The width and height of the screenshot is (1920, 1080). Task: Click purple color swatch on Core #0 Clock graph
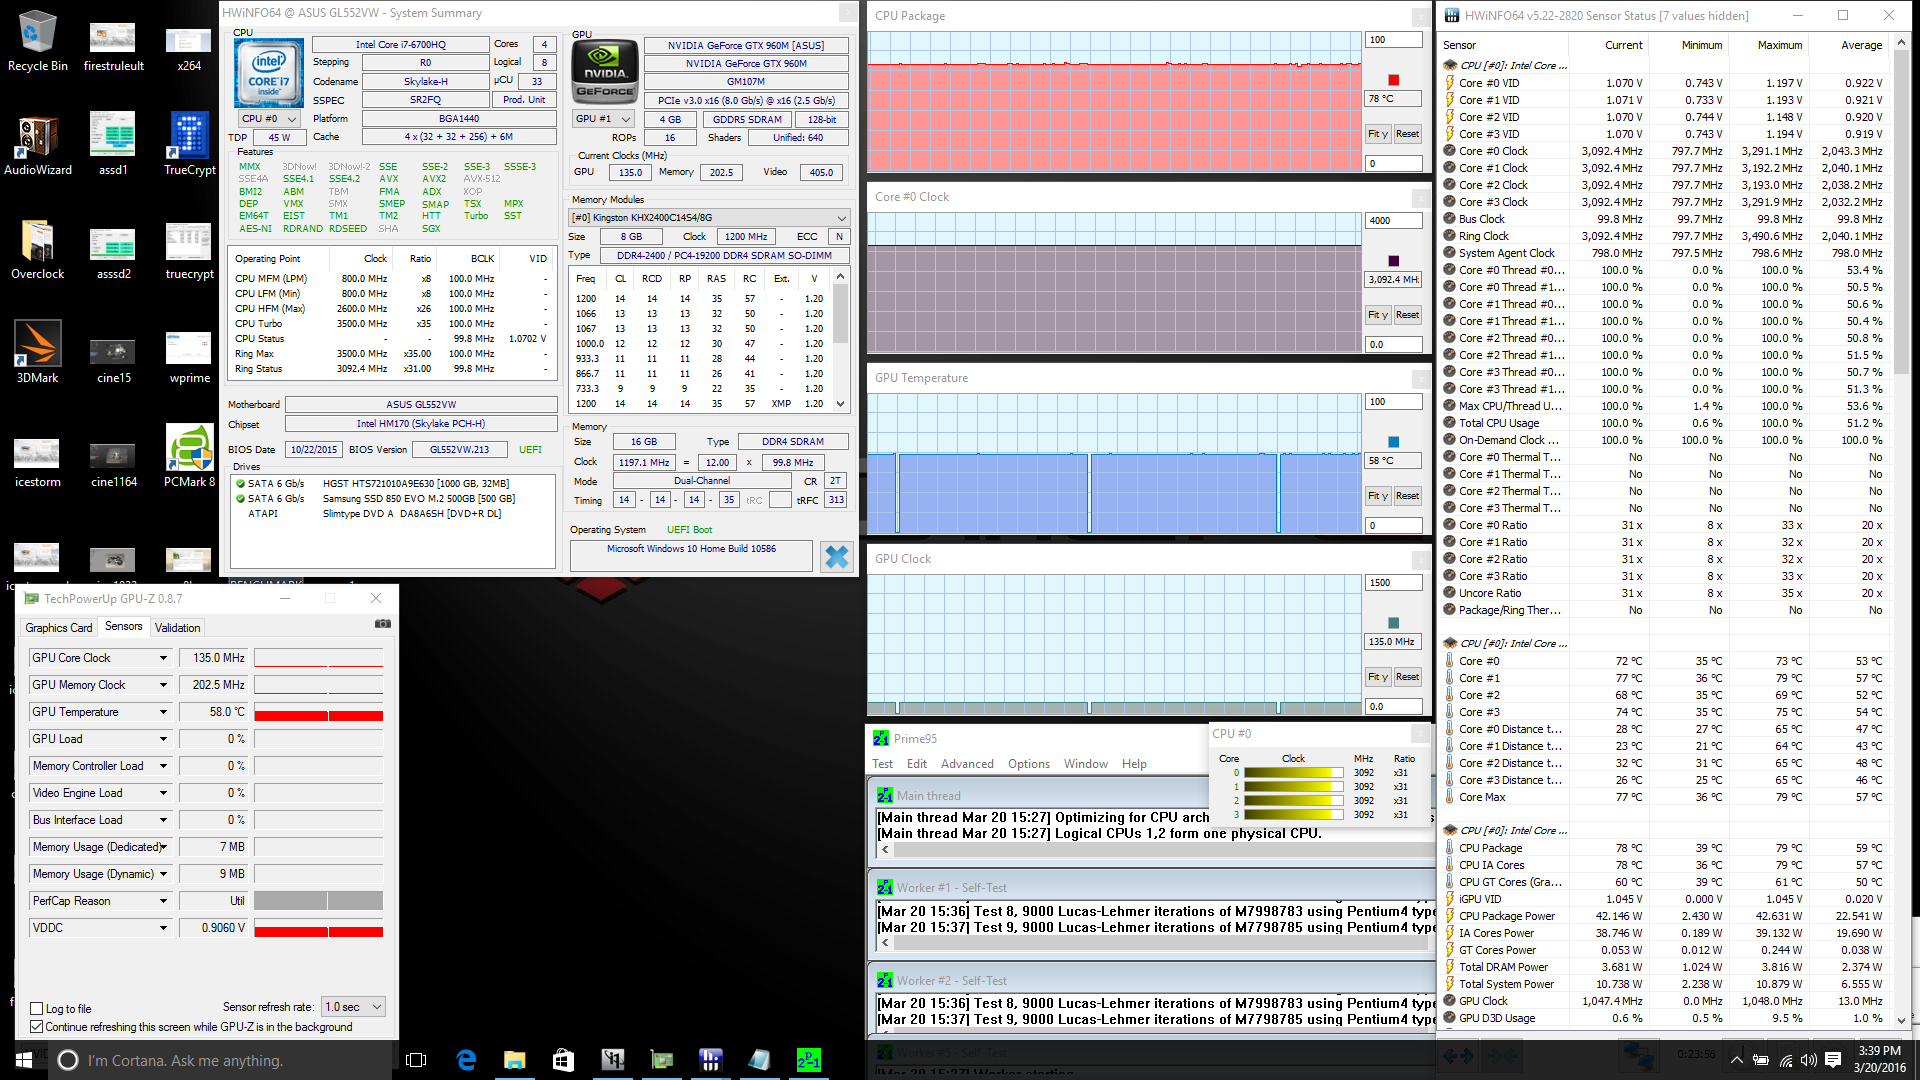pyautogui.click(x=1394, y=261)
